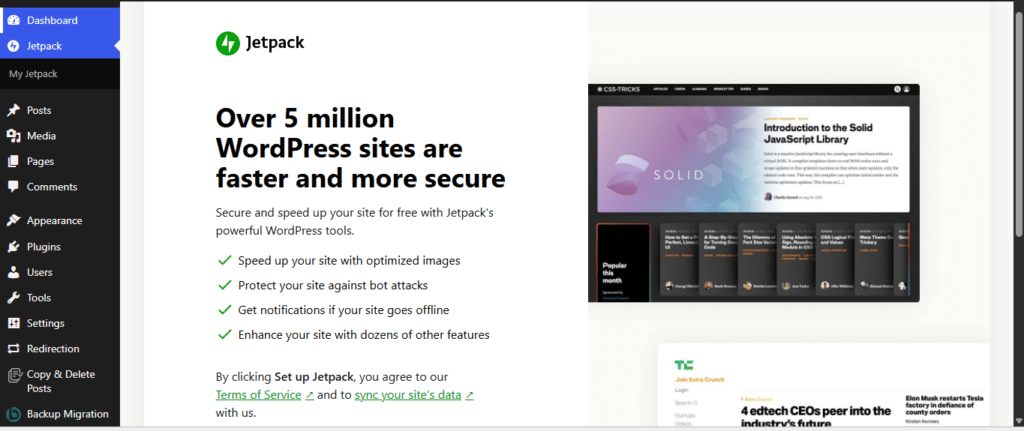Click 'Protect your site against bot attacks'
The image size is (1024, 431).
[x=333, y=285]
